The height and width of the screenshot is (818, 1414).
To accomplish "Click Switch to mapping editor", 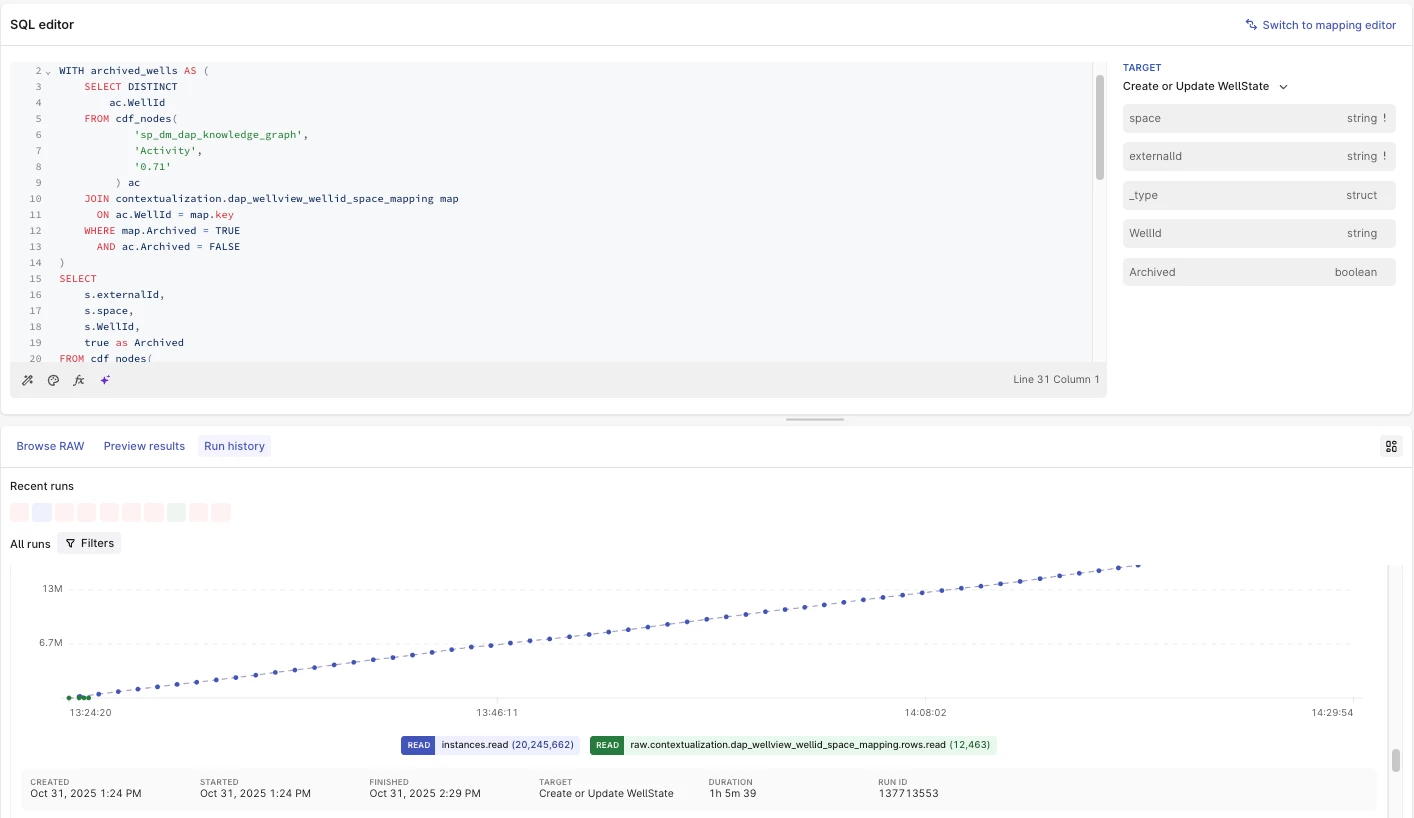I will [x=1320, y=25].
